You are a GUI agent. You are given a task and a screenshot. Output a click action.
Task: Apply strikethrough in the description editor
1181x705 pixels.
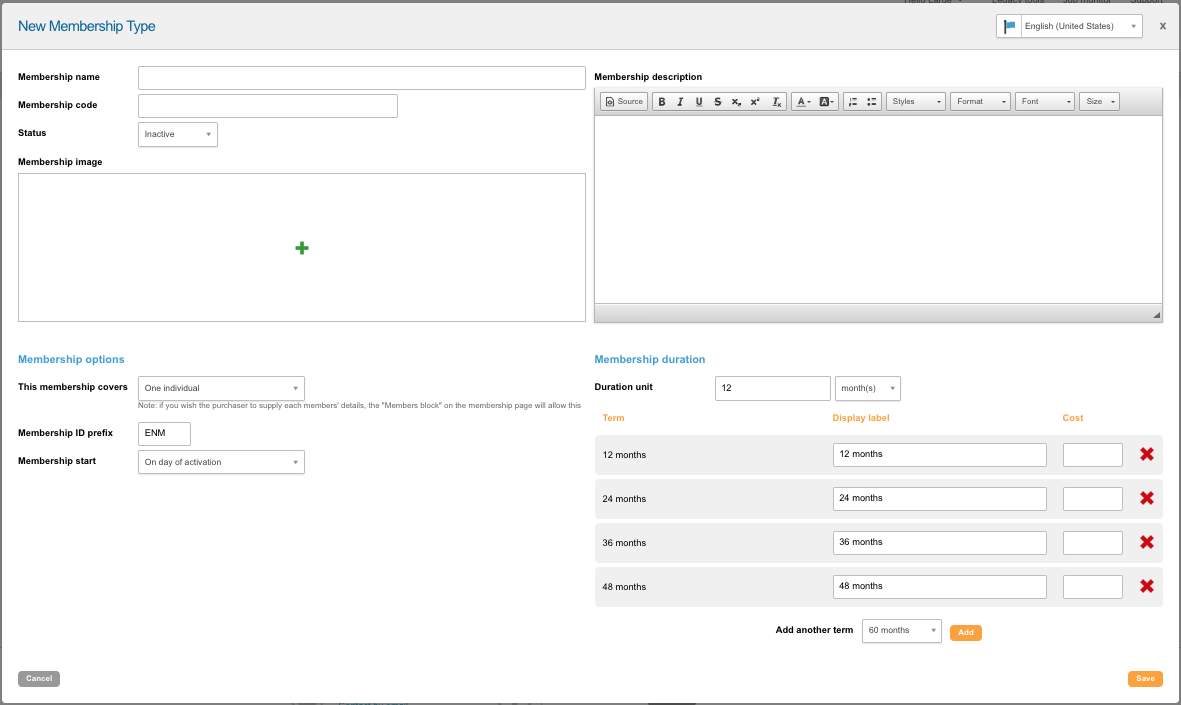coord(717,102)
